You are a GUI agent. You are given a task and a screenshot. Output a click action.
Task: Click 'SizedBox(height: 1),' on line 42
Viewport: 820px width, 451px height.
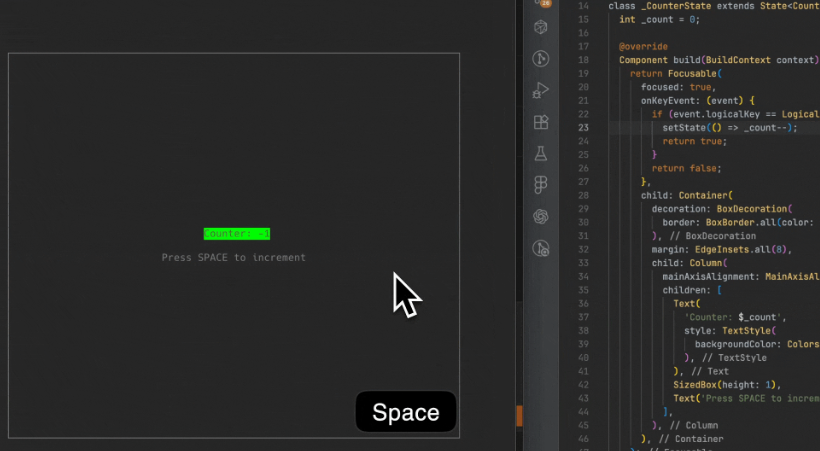pos(727,385)
